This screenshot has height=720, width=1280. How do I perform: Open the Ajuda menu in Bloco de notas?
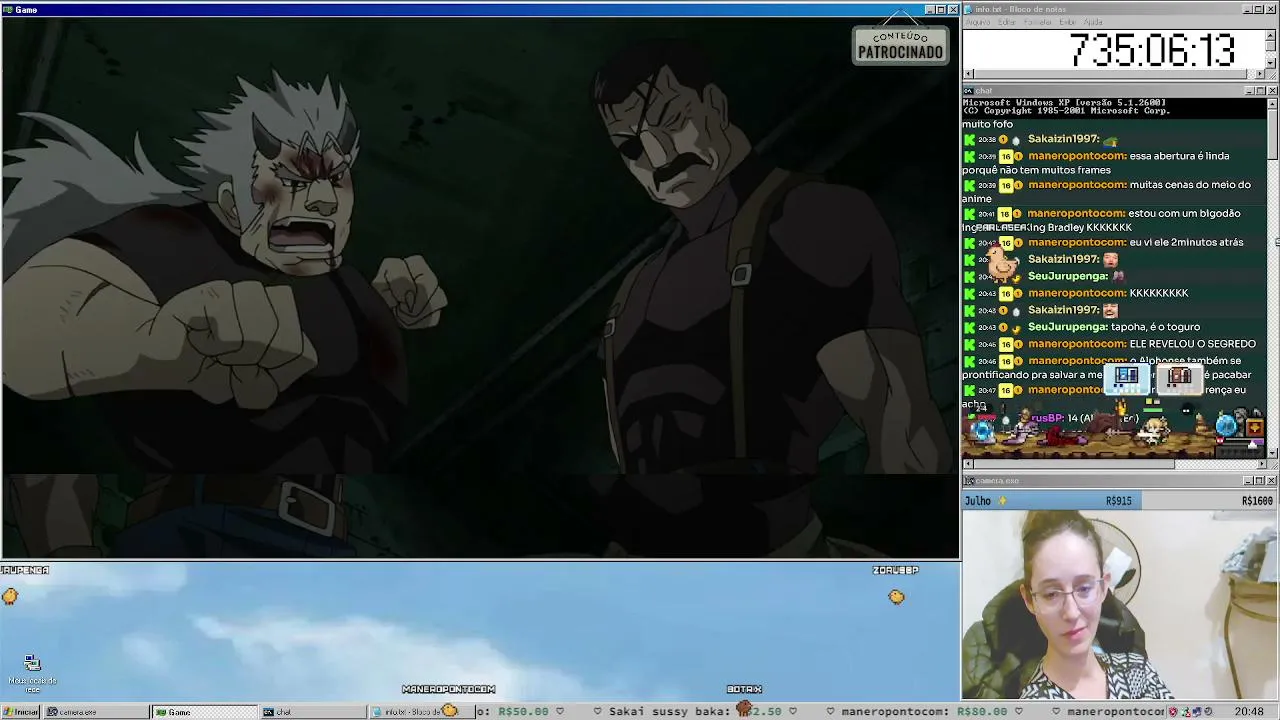click(x=1093, y=22)
